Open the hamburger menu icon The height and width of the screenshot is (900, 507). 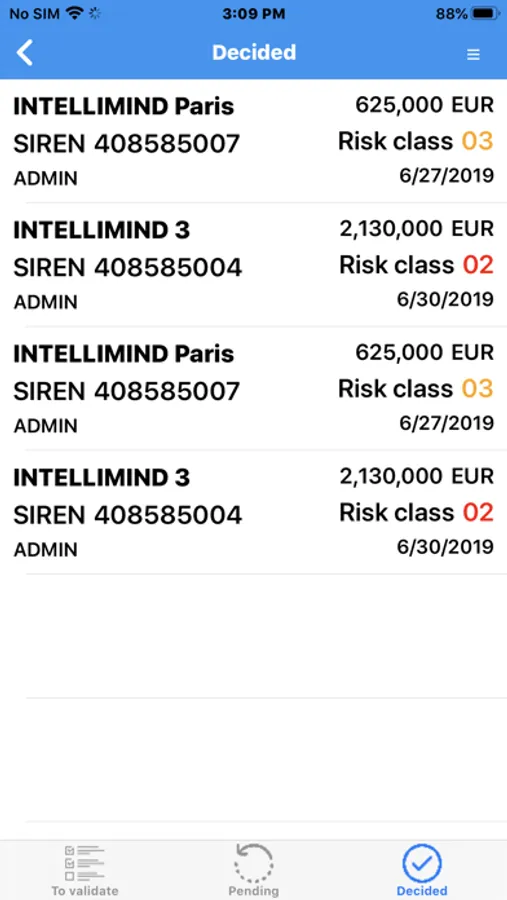473,54
